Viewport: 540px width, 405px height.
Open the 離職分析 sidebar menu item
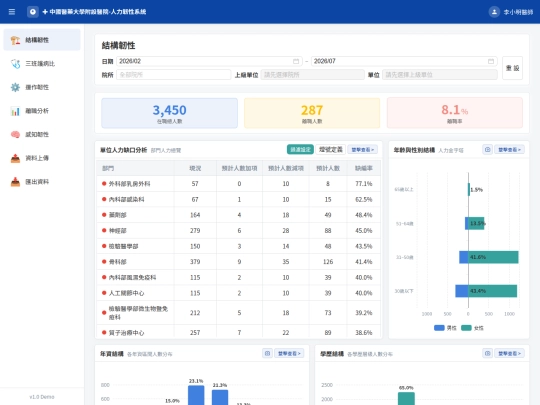pyautogui.click(x=42, y=111)
